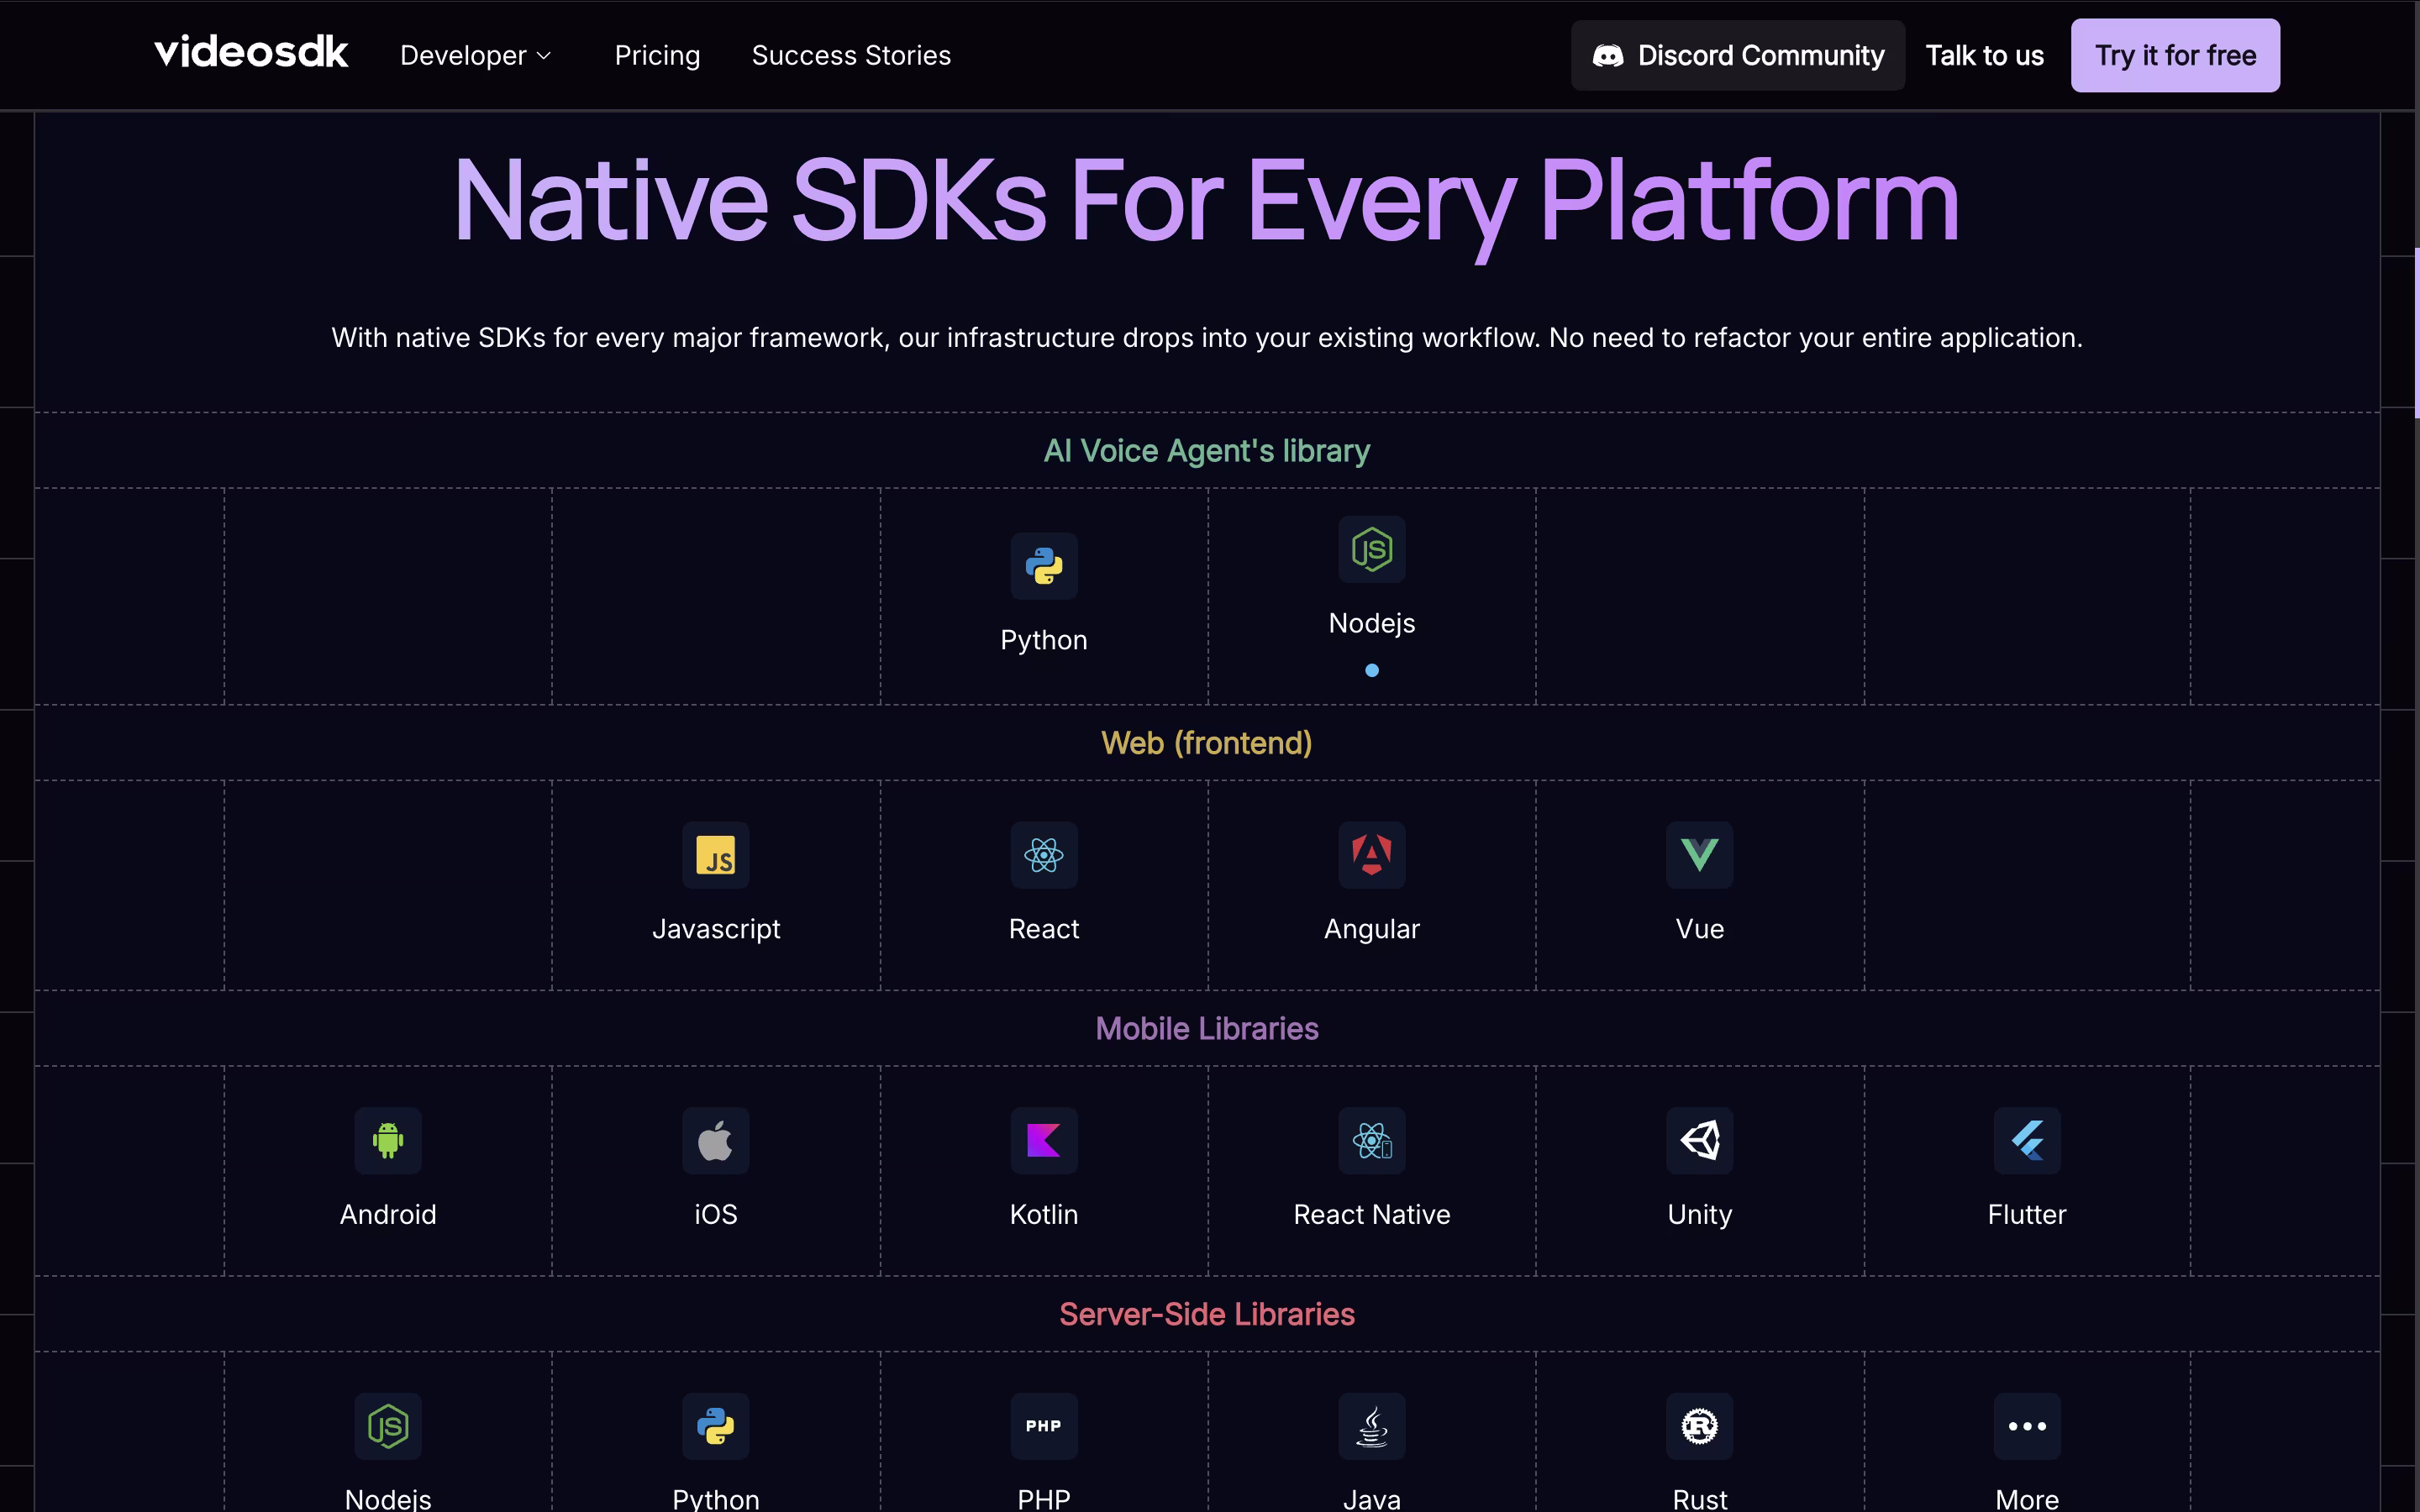Select the Kotlin library icon
The image size is (2420, 1512).
click(x=1043, y=1140)
